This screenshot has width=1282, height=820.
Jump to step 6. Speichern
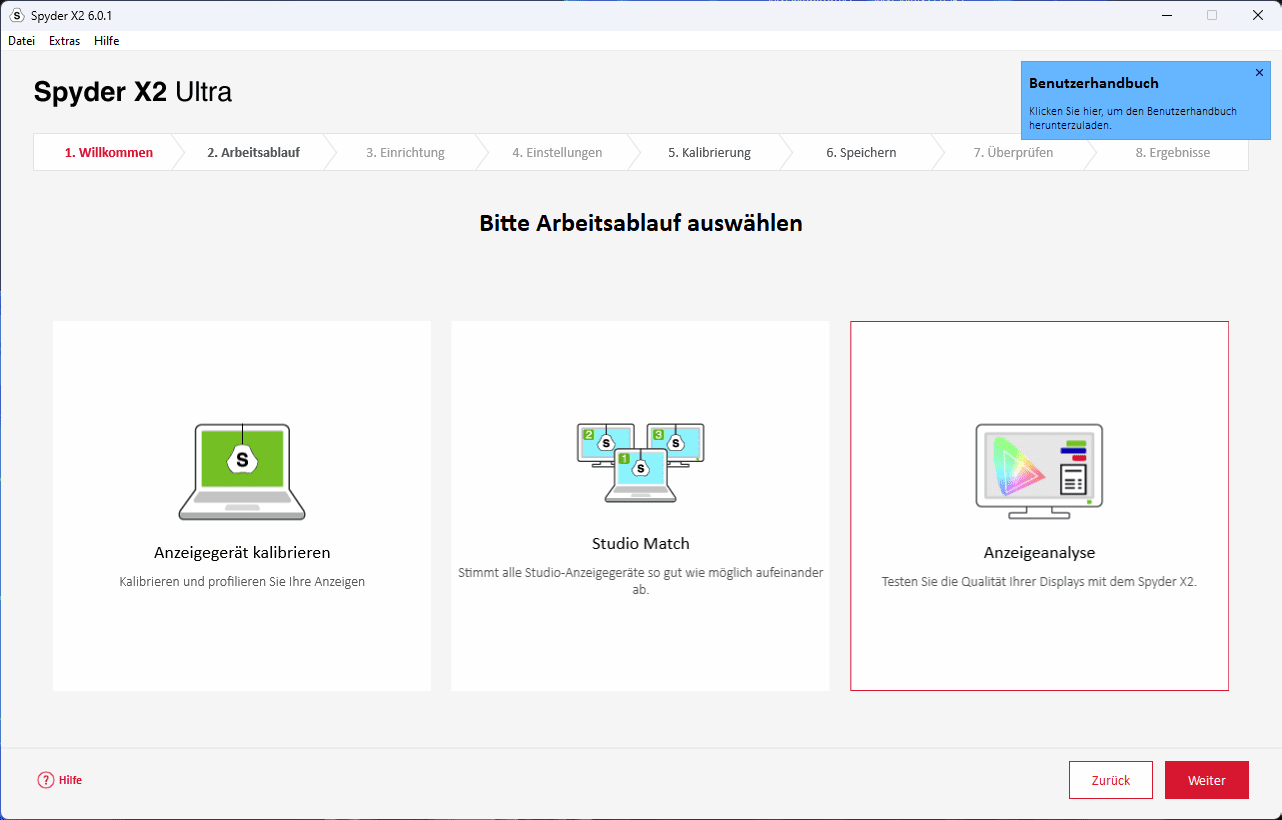click(x=861, y=153)
